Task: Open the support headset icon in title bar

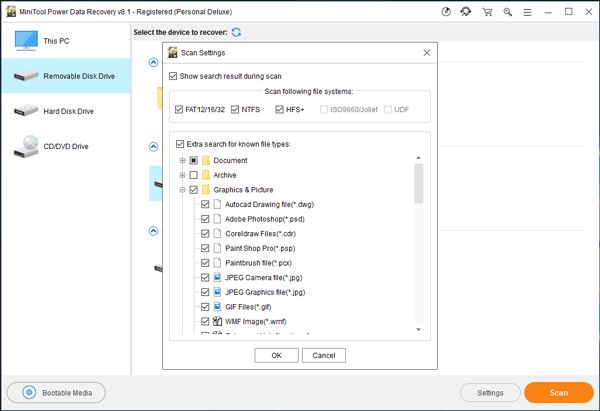Action: click(x=466, y=12)
